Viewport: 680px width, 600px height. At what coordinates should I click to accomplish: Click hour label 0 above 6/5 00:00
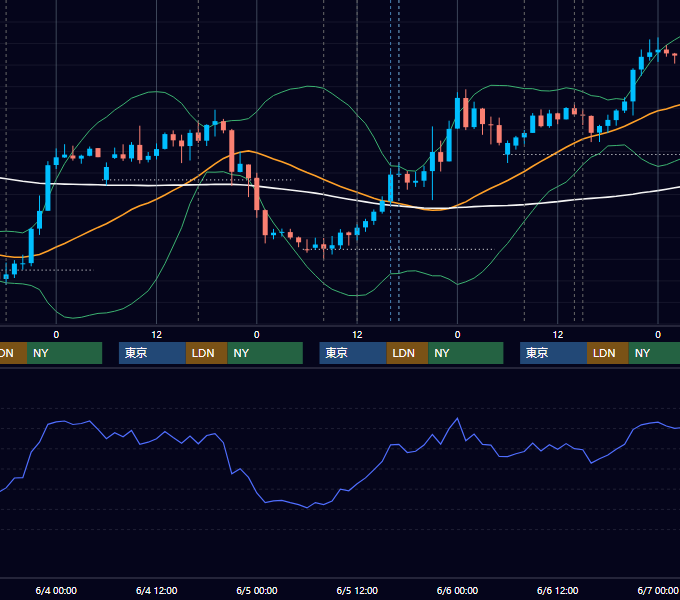click(x=257, y=335)
